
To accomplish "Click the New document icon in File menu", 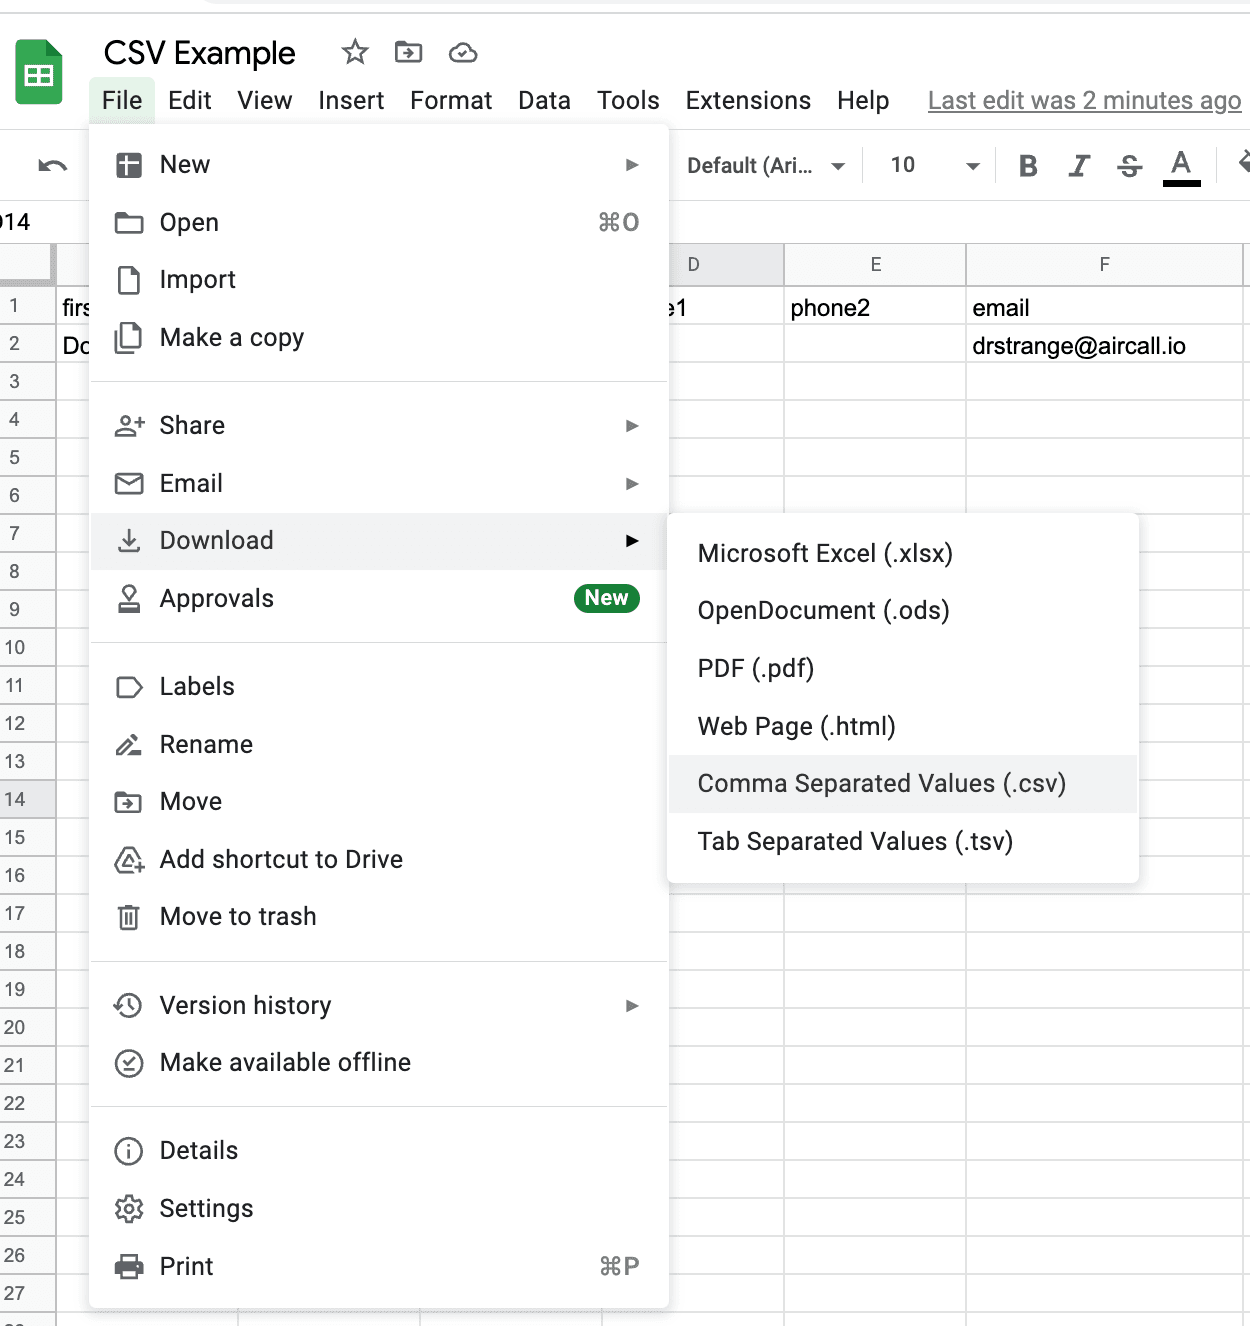I will tap(129, 164).
